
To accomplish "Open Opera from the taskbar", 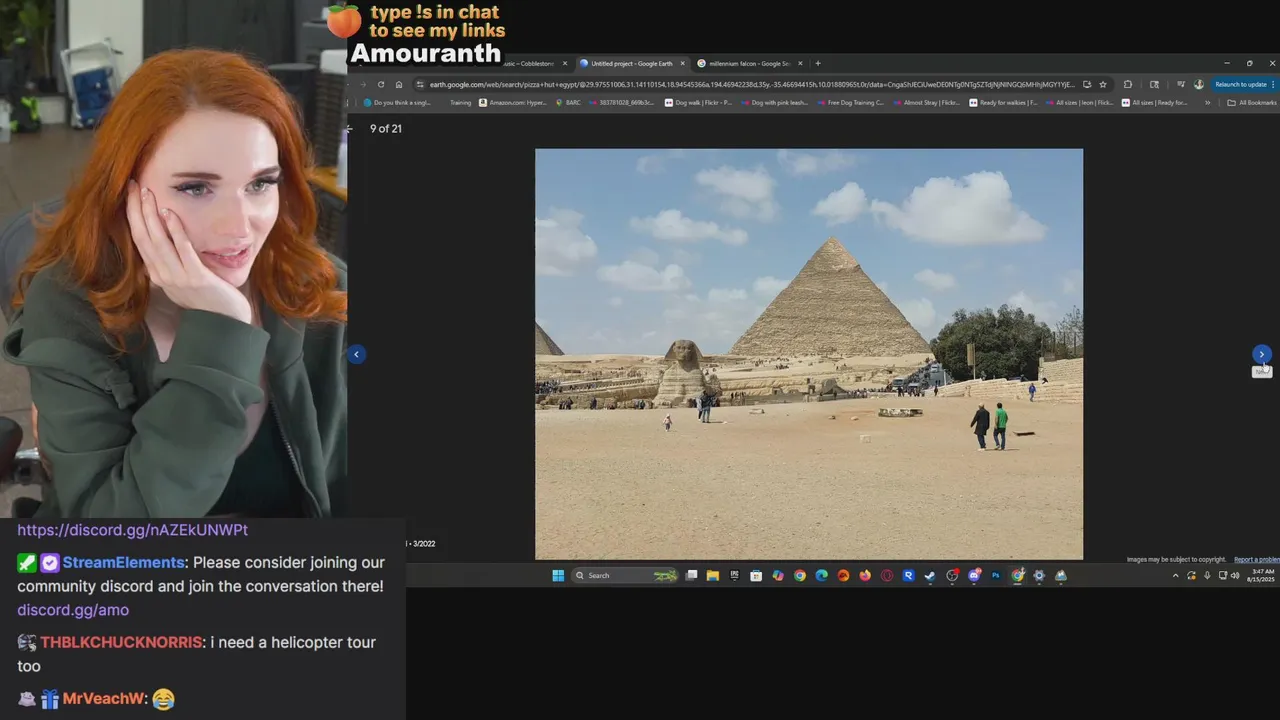I will click(886, 575).
